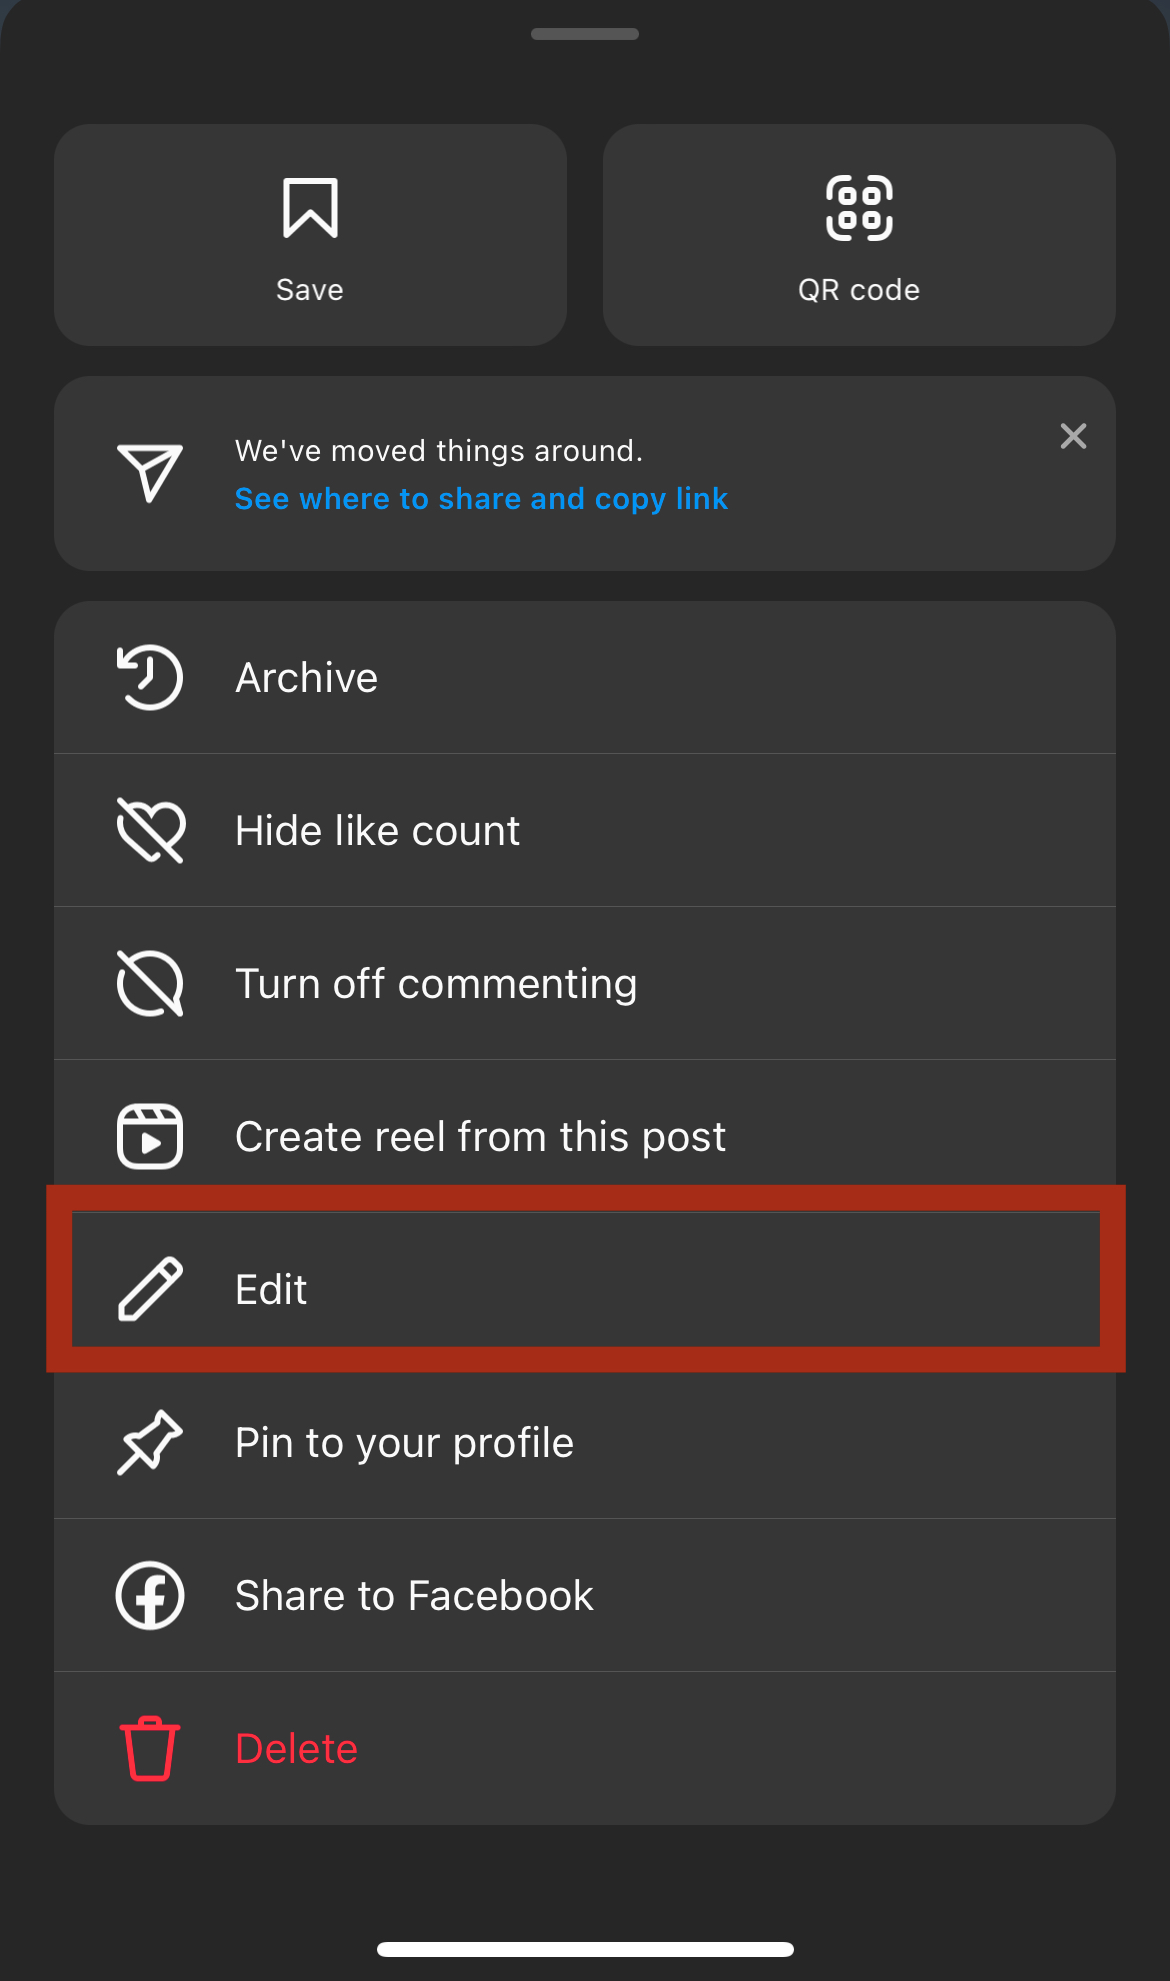Tap the red trash can icon
The width and height of the screenshot is (1170, 1981).
coord(150,1748)
